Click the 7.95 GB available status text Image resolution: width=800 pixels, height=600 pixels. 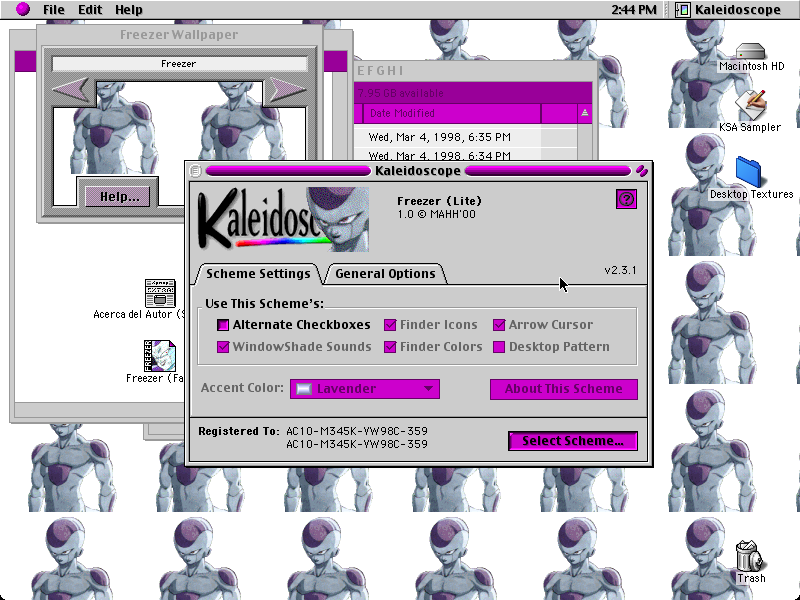point(401,93)
